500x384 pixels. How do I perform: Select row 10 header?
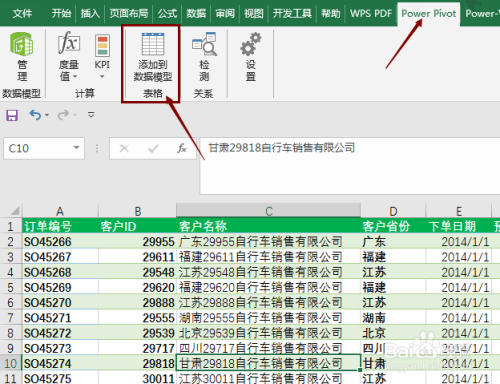[11, 363]
